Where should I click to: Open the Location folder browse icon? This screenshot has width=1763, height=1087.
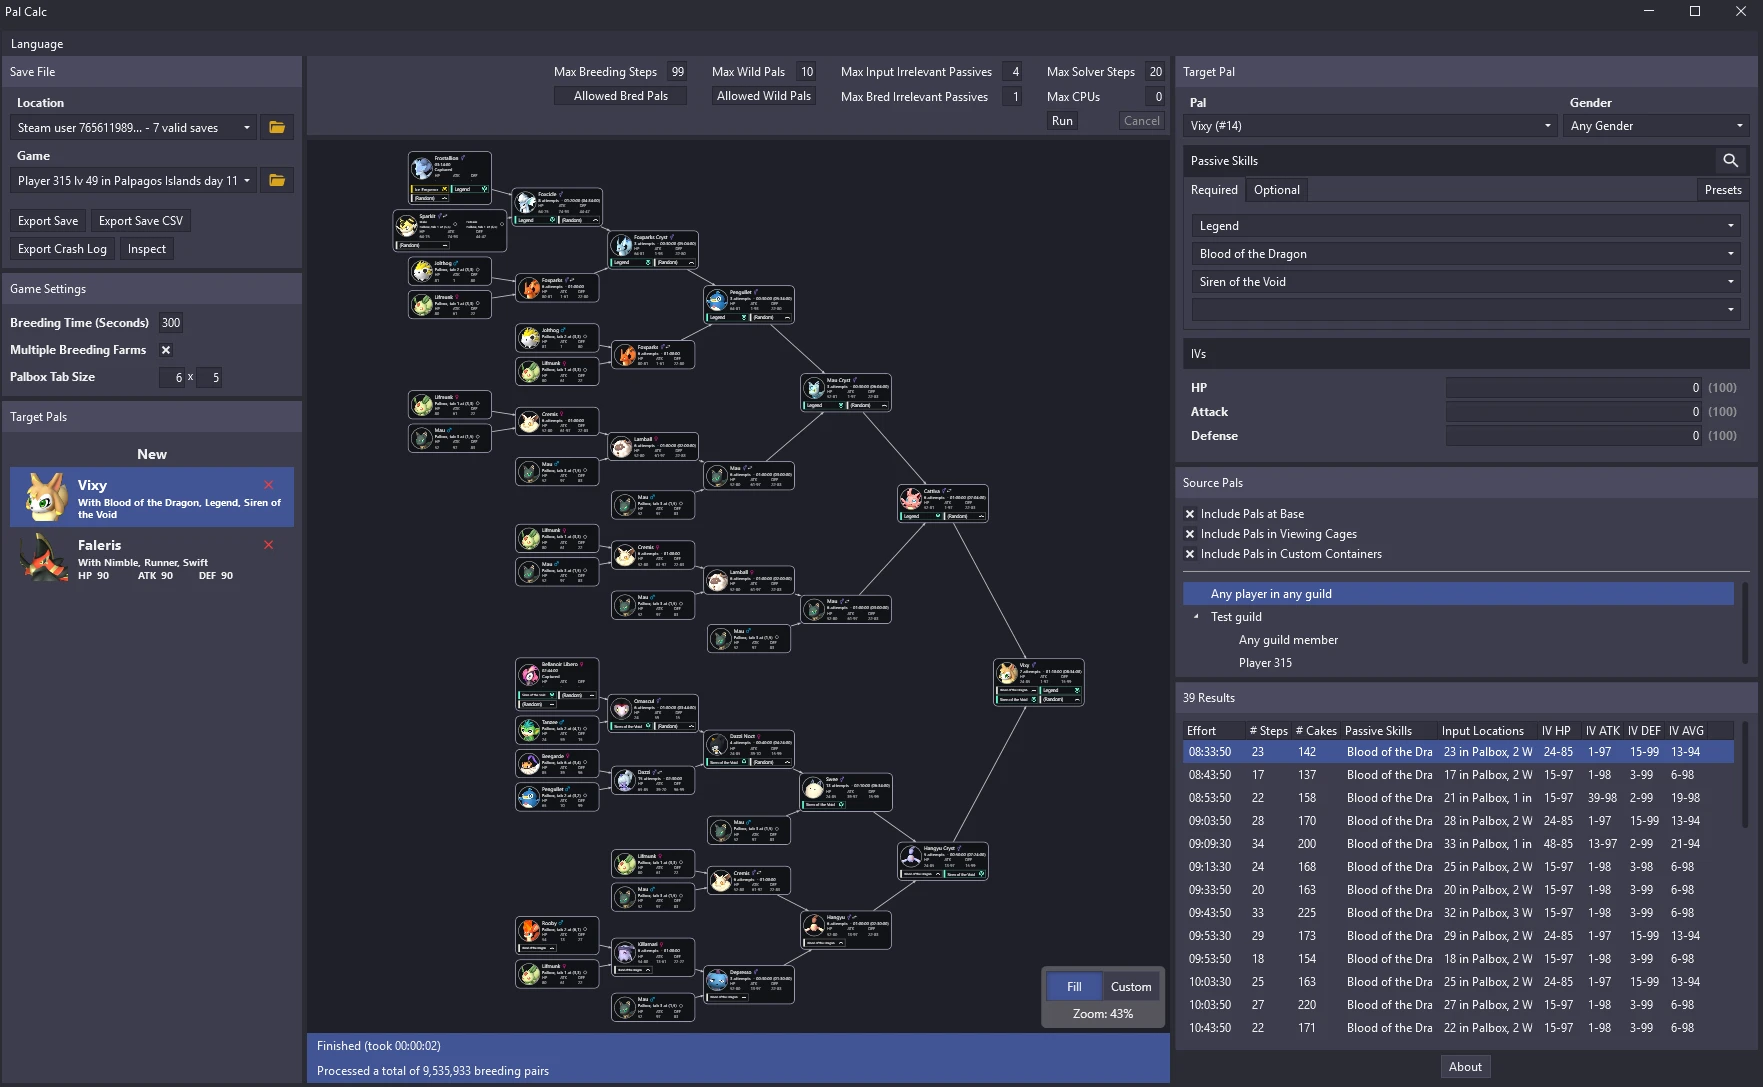click(x=277, y=128)
